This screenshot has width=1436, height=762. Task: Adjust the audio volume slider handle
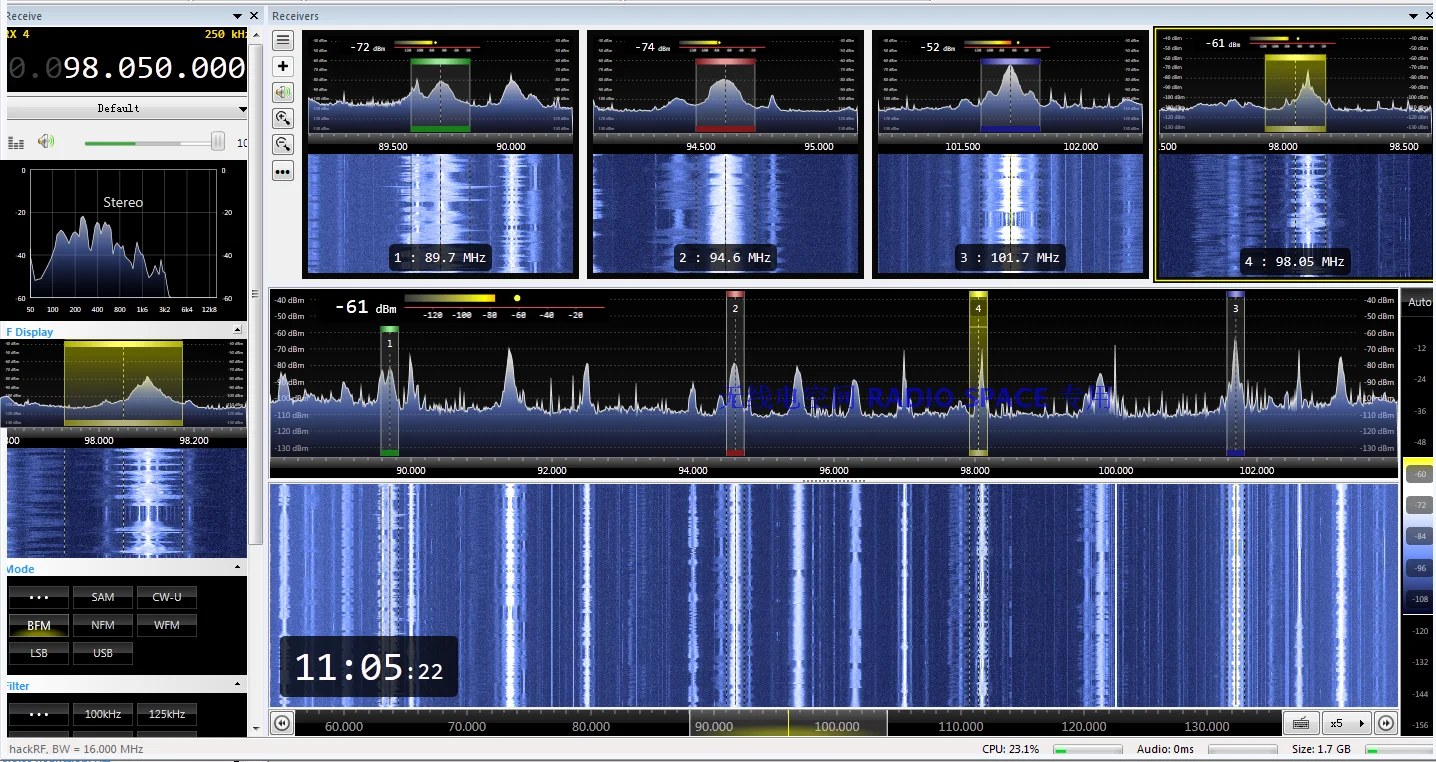coord(218,142)
